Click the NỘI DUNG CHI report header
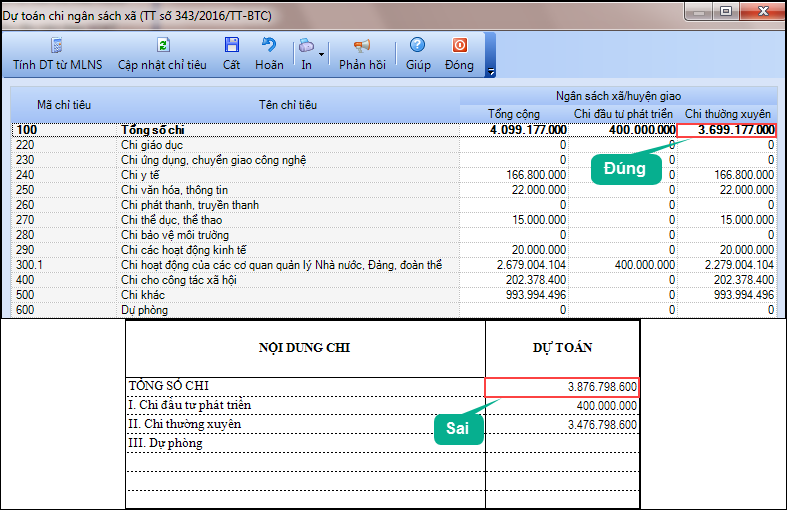The width and height of the screenshot is (787, 510). [x=305, y=347]
